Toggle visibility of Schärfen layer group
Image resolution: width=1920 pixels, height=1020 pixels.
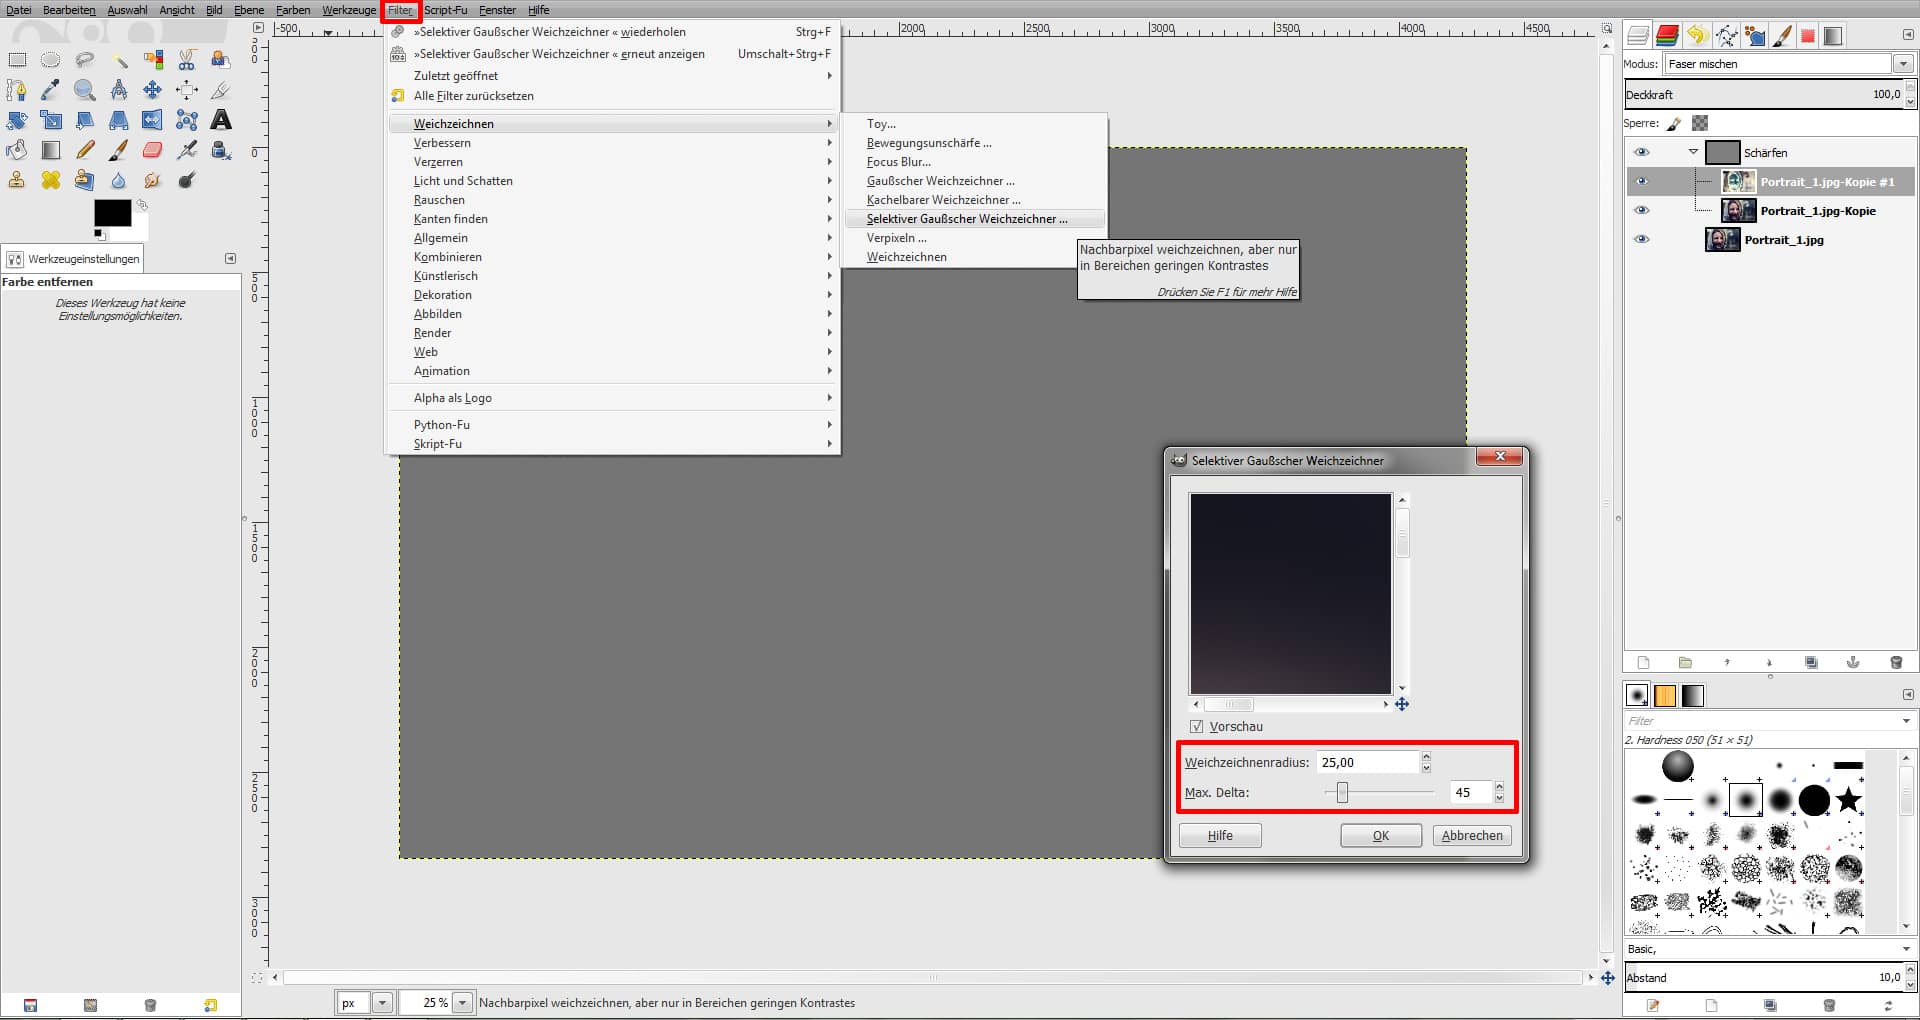coord(1641,152)
